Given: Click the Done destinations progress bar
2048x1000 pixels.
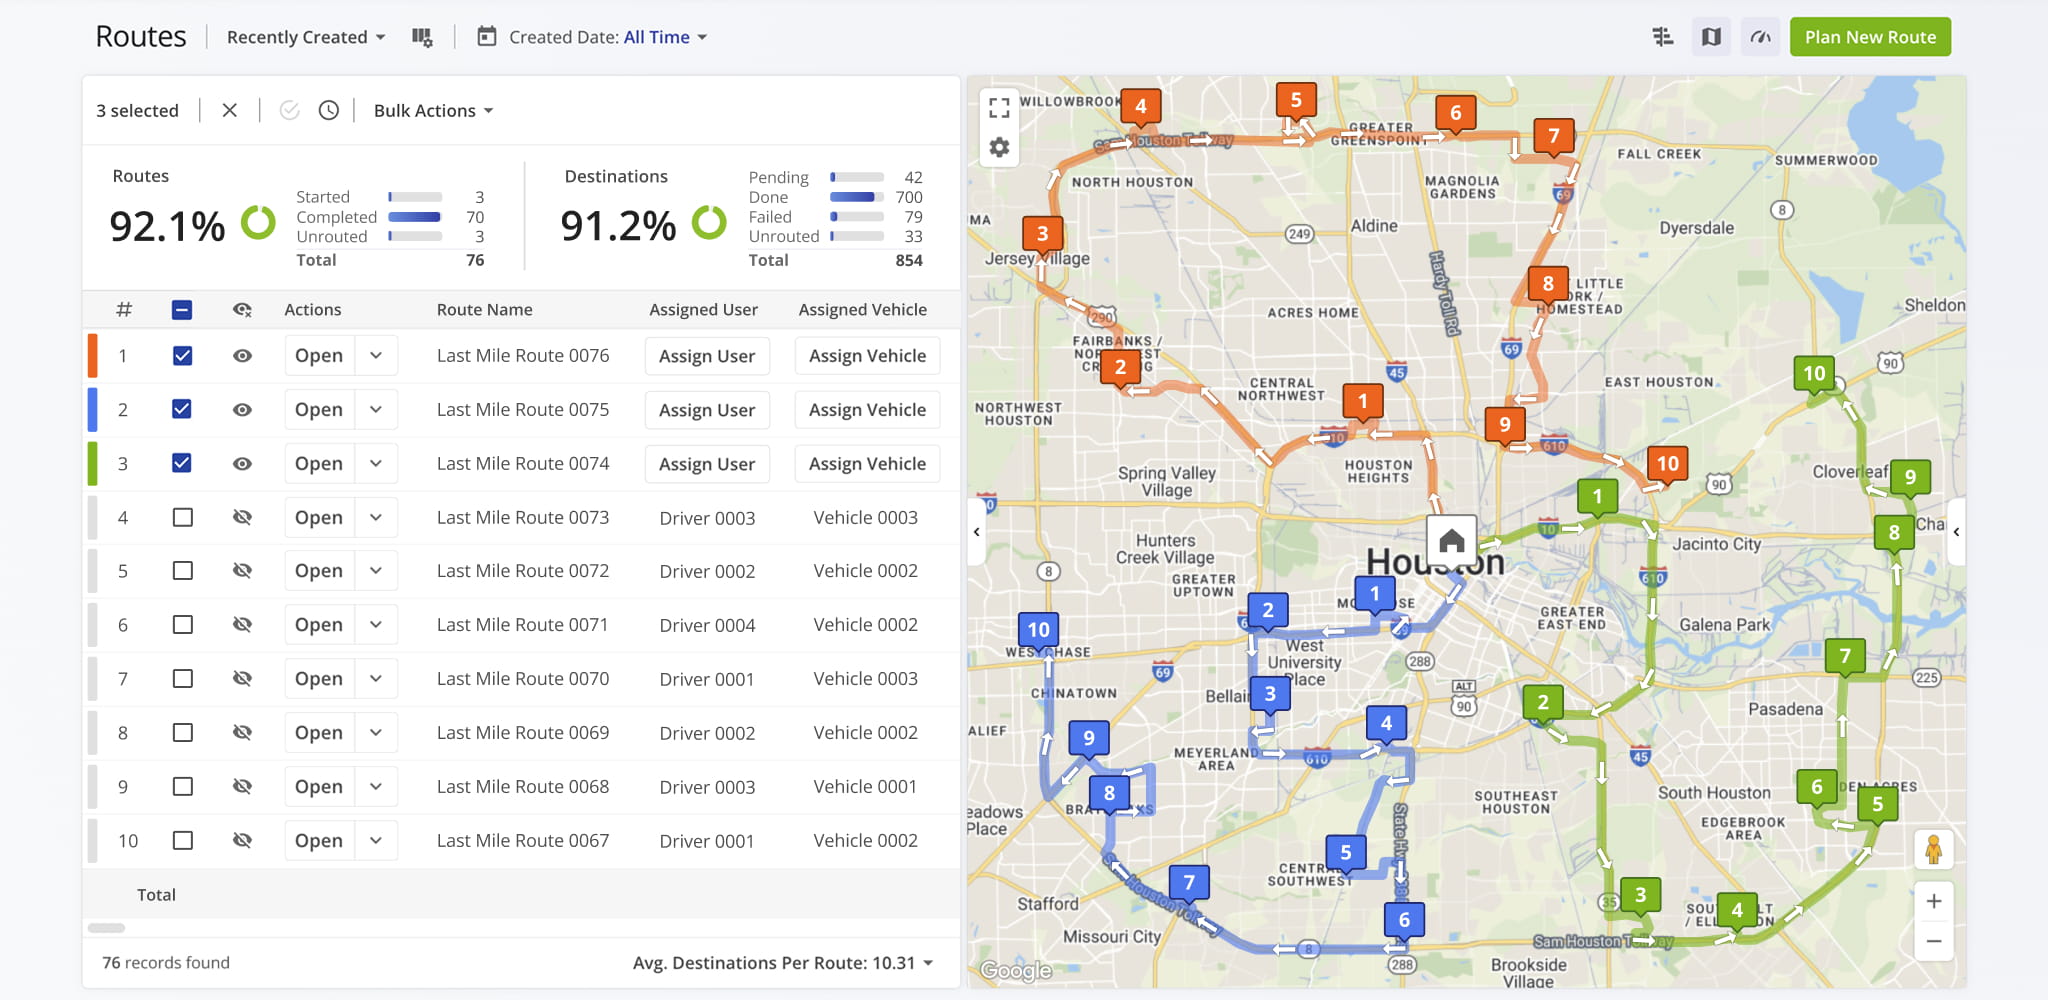Looking at the screenshot, I should click(x=855, y=197).
